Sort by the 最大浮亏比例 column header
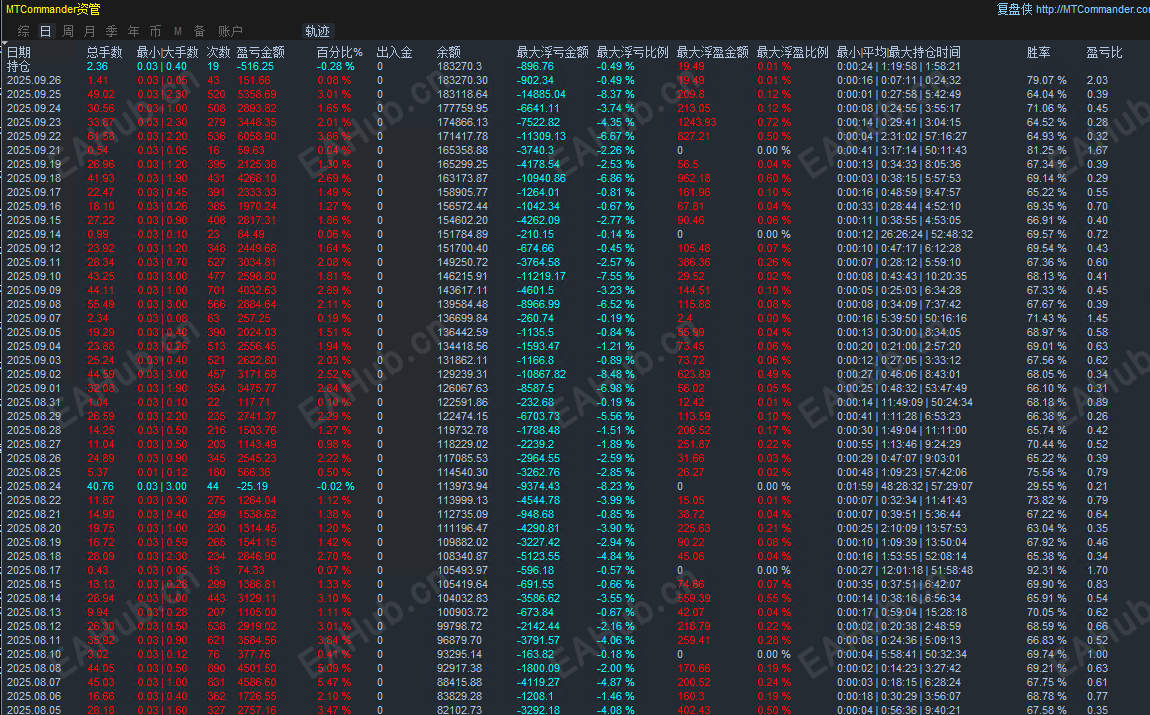The width and height of the screenshot is (1150, 715). pos(632,52)
